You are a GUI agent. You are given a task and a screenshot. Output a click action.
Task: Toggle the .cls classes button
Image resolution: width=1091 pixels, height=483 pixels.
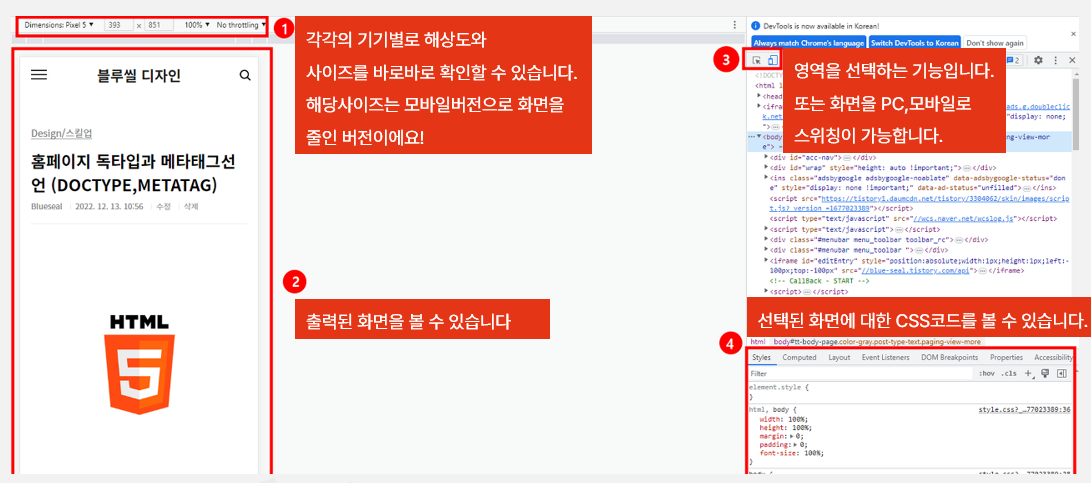(x=1008, y=374)
